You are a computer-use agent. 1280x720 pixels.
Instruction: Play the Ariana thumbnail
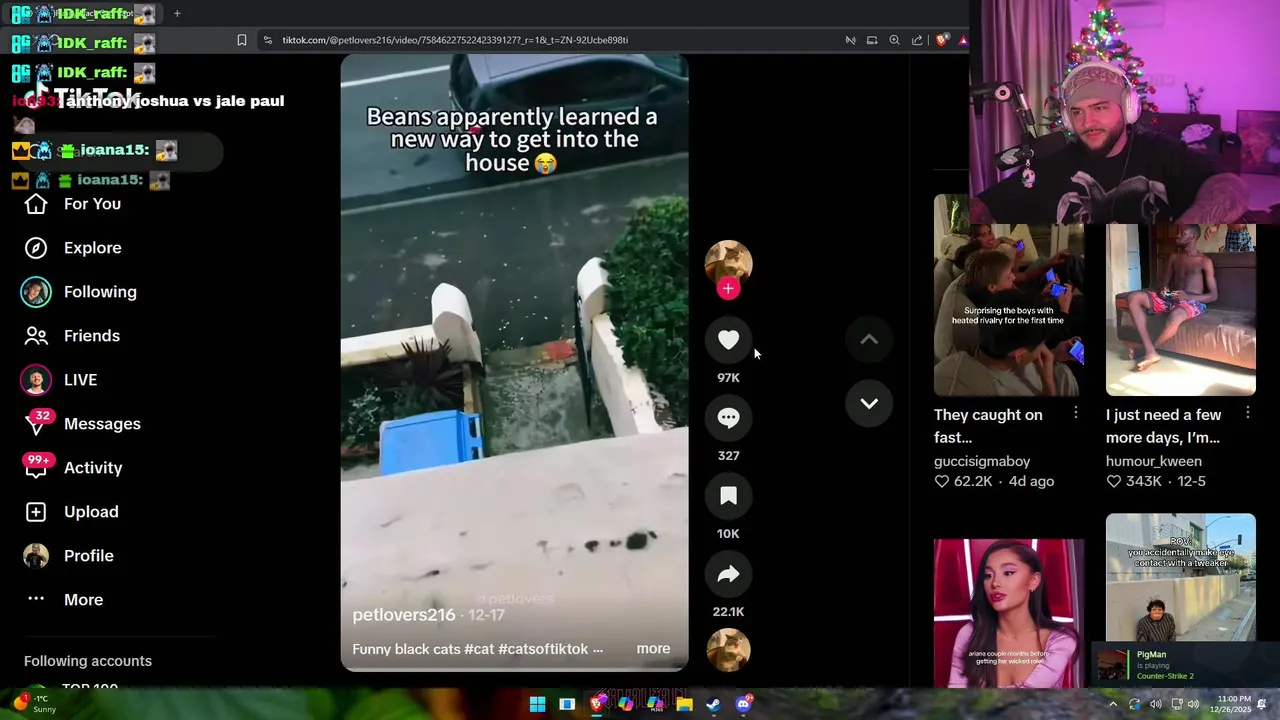[x=1009, y=613]
